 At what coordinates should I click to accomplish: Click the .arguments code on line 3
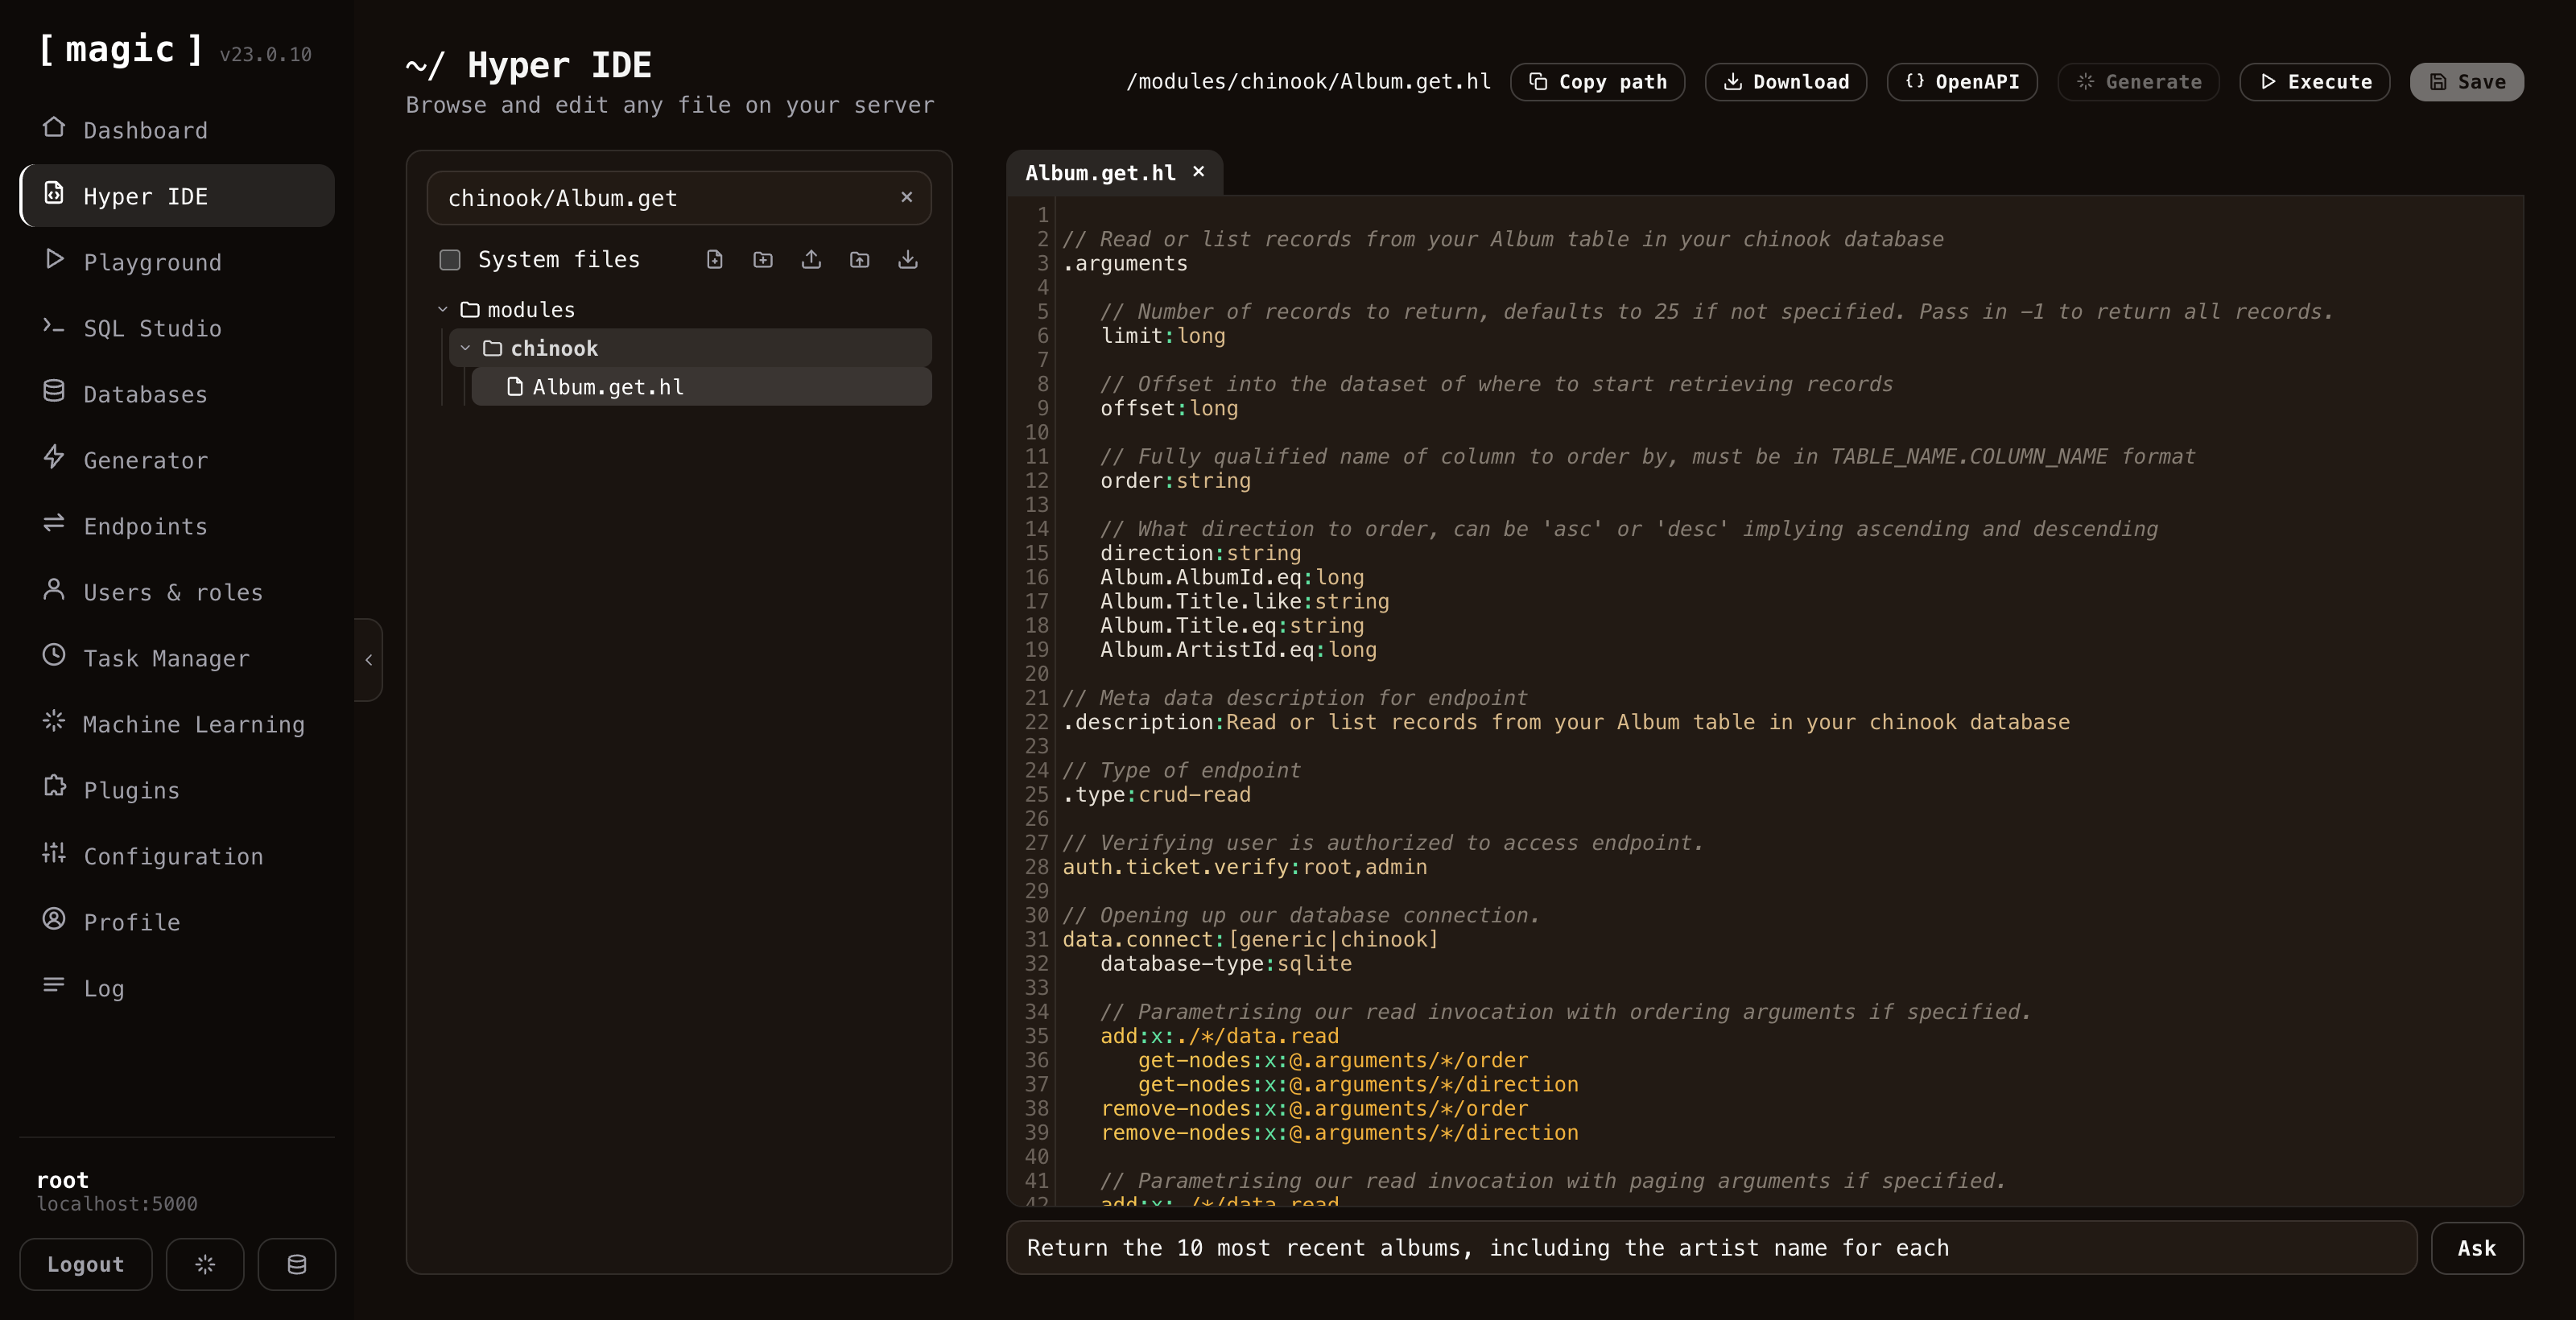(x=1125, y=264)
